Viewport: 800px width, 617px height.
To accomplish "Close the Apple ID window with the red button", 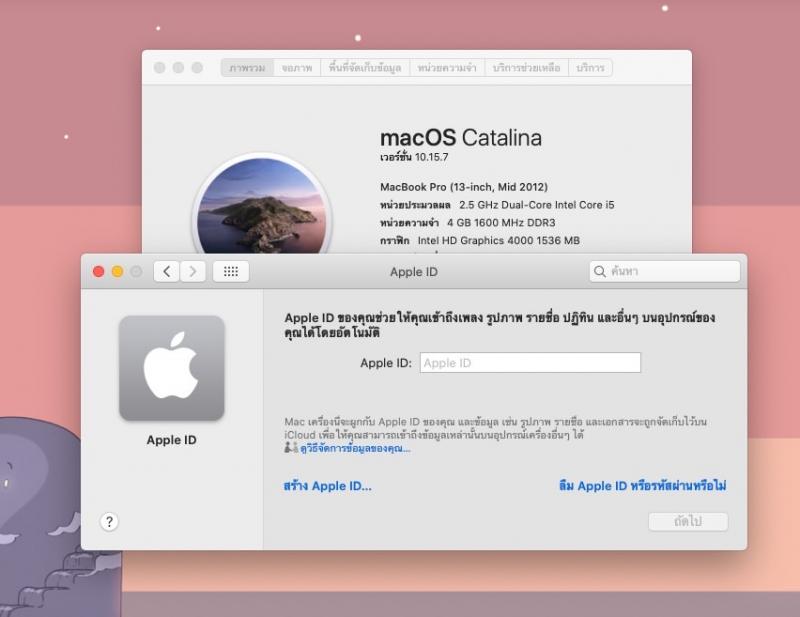I will (x=98, y=272).
